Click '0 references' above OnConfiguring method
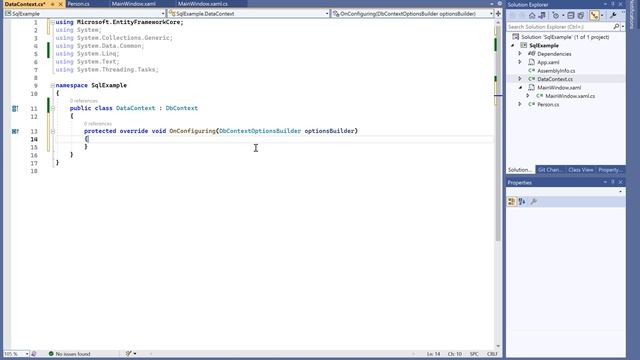 pyautogui.click(x=98, y=124)
